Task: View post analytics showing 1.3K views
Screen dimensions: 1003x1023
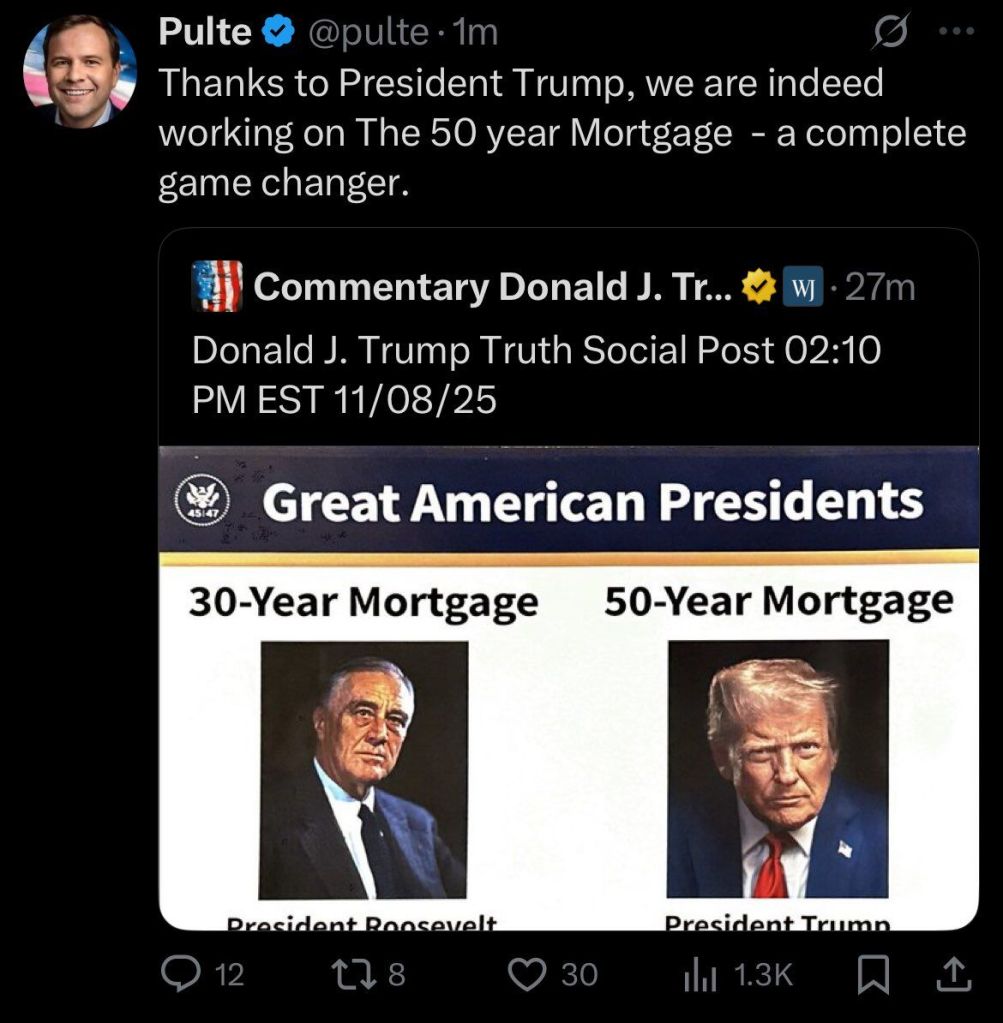Action: (x=697, y=975)
